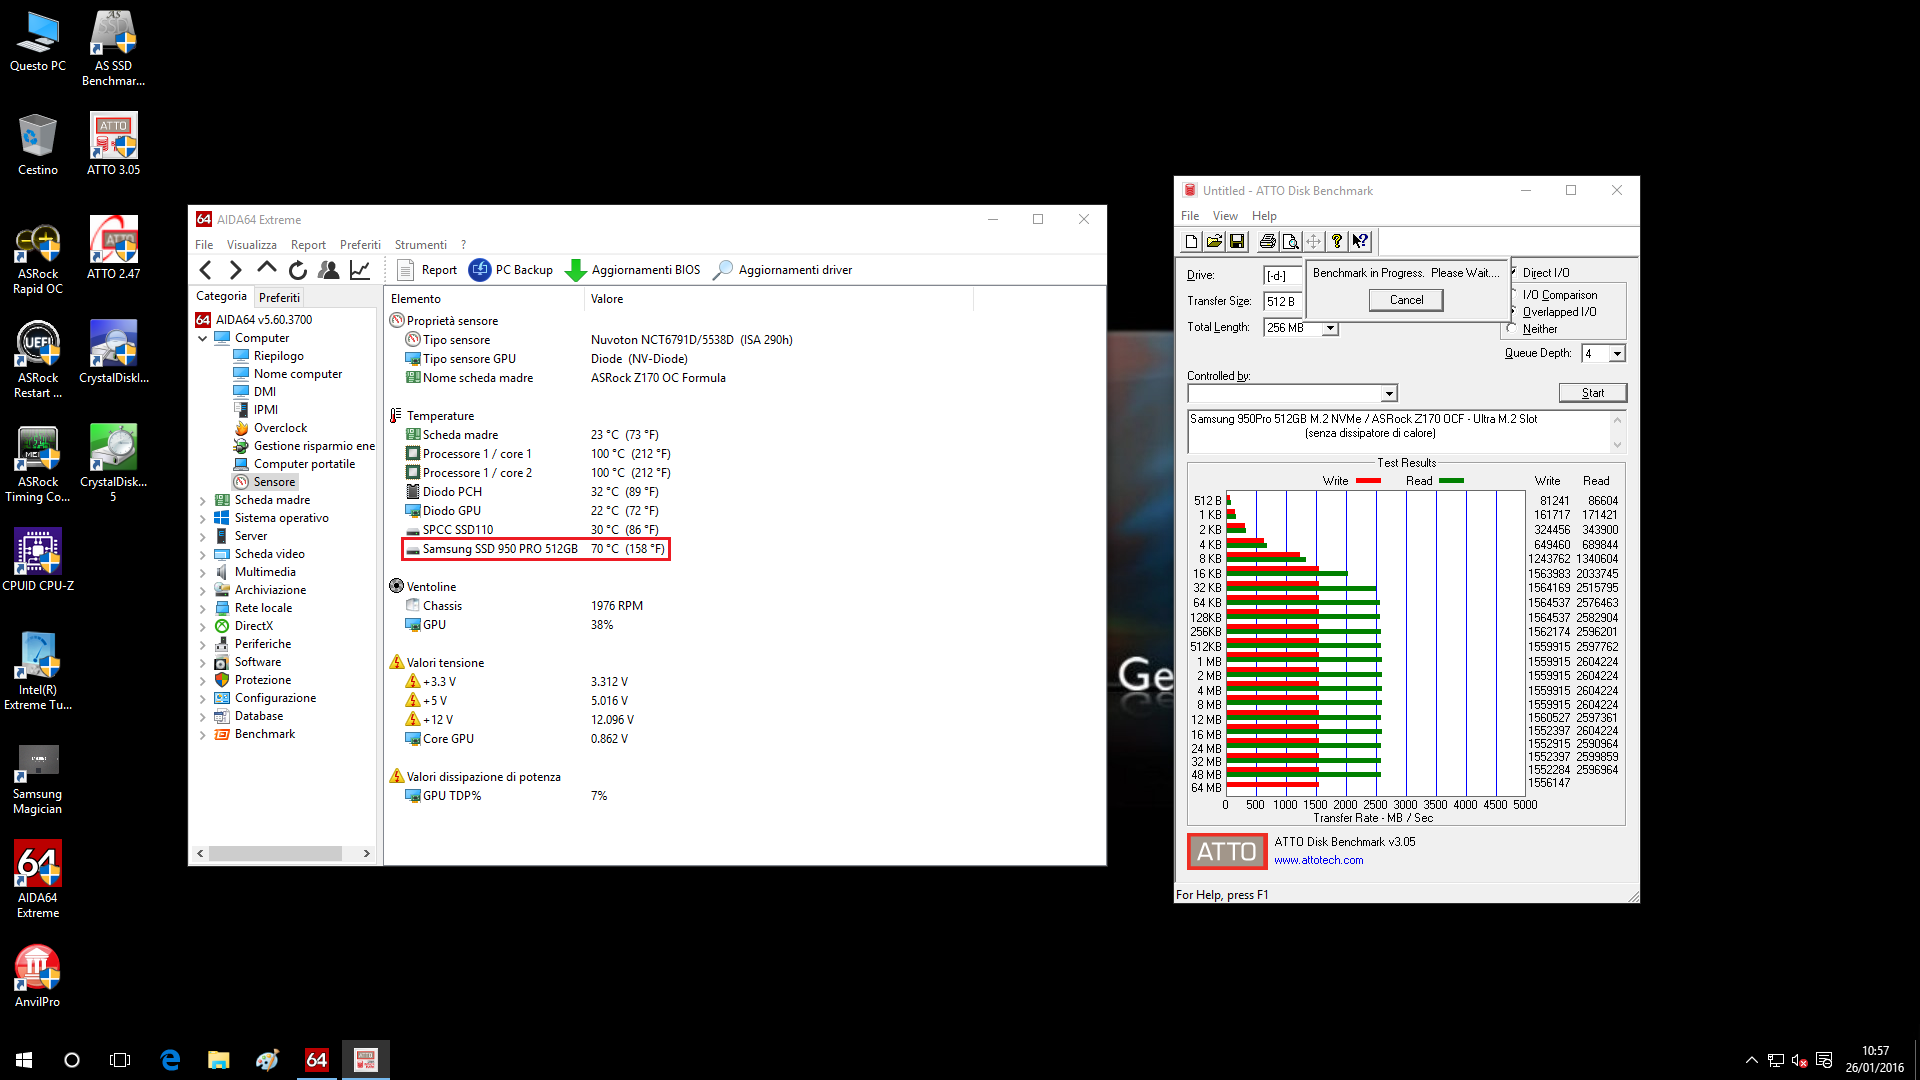Image resolution: width=1920 pixels, height=1080 pixels.
Task: Click the Start button in ATTO
Action: coord(1593,393)
